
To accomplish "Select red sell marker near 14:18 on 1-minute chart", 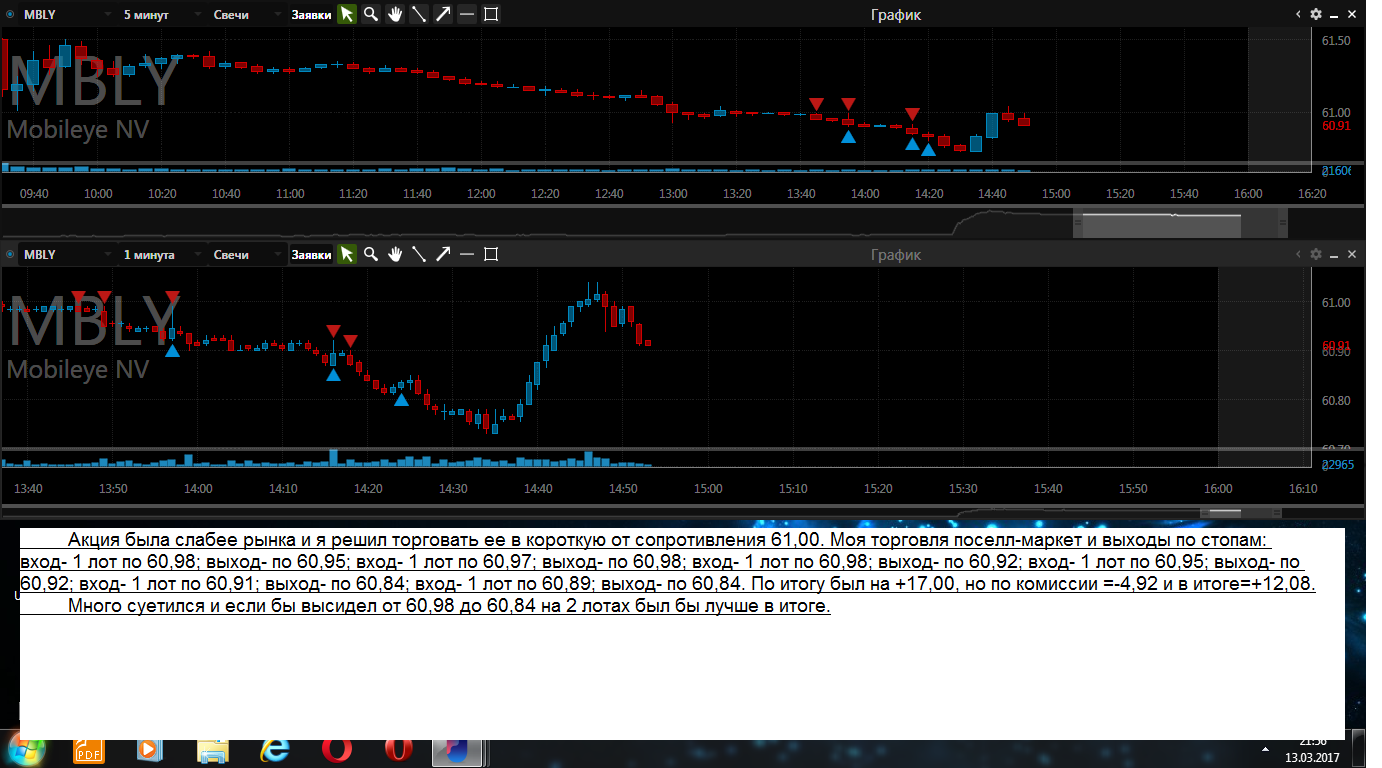I will [x=350, y=342].
